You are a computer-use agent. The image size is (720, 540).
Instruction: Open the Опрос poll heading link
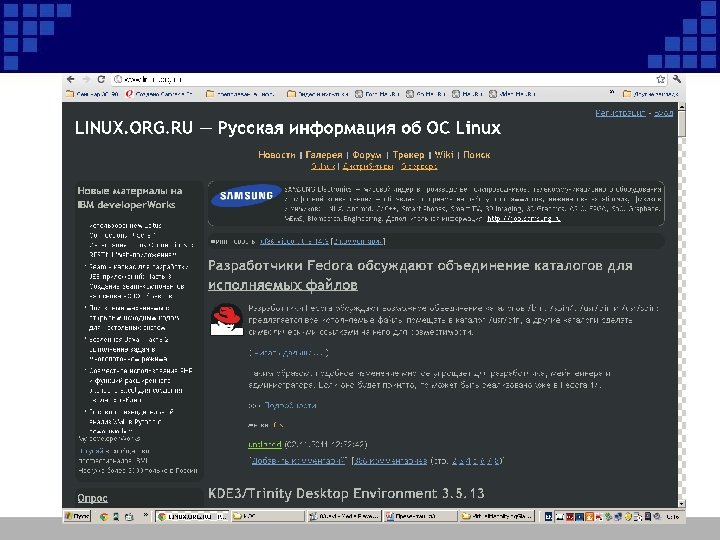tap(92, 498)
